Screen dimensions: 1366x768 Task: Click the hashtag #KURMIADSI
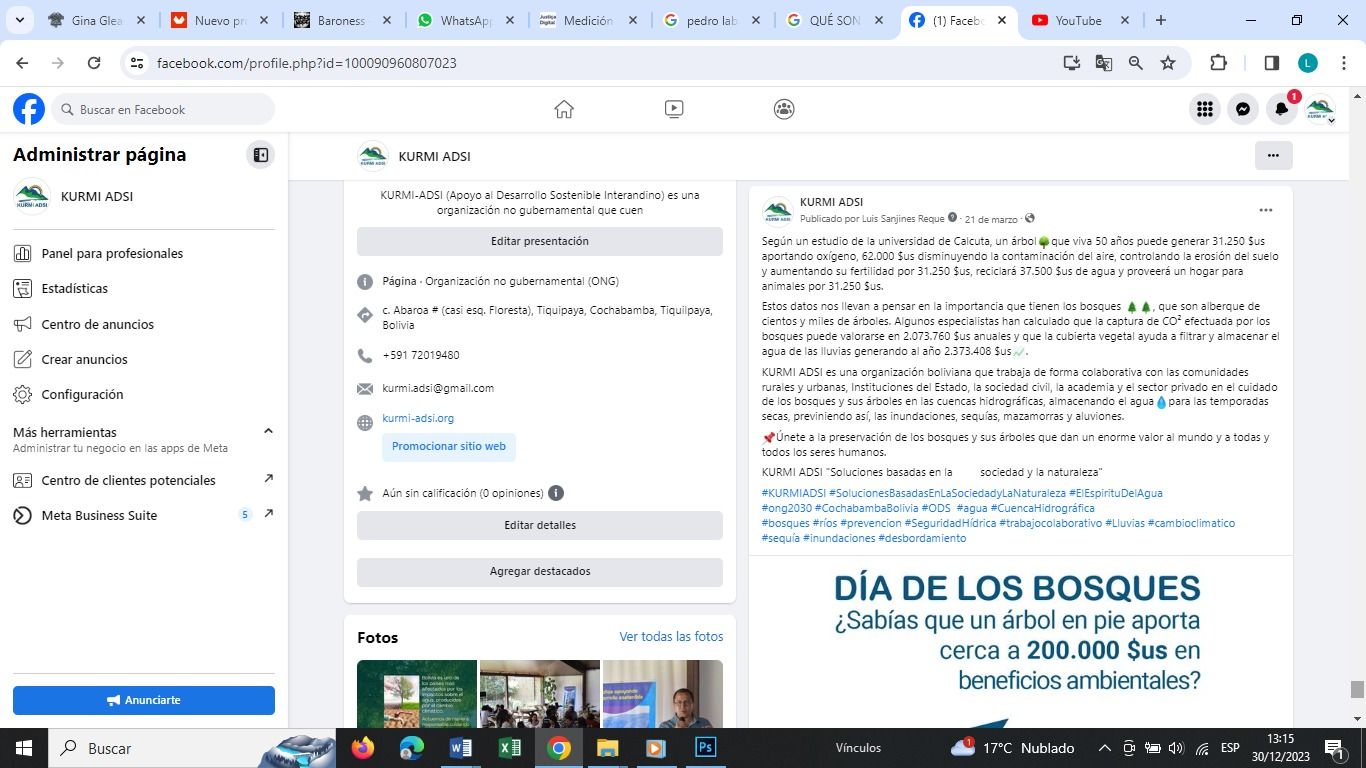pyautogui.click(x=794, y=493)
